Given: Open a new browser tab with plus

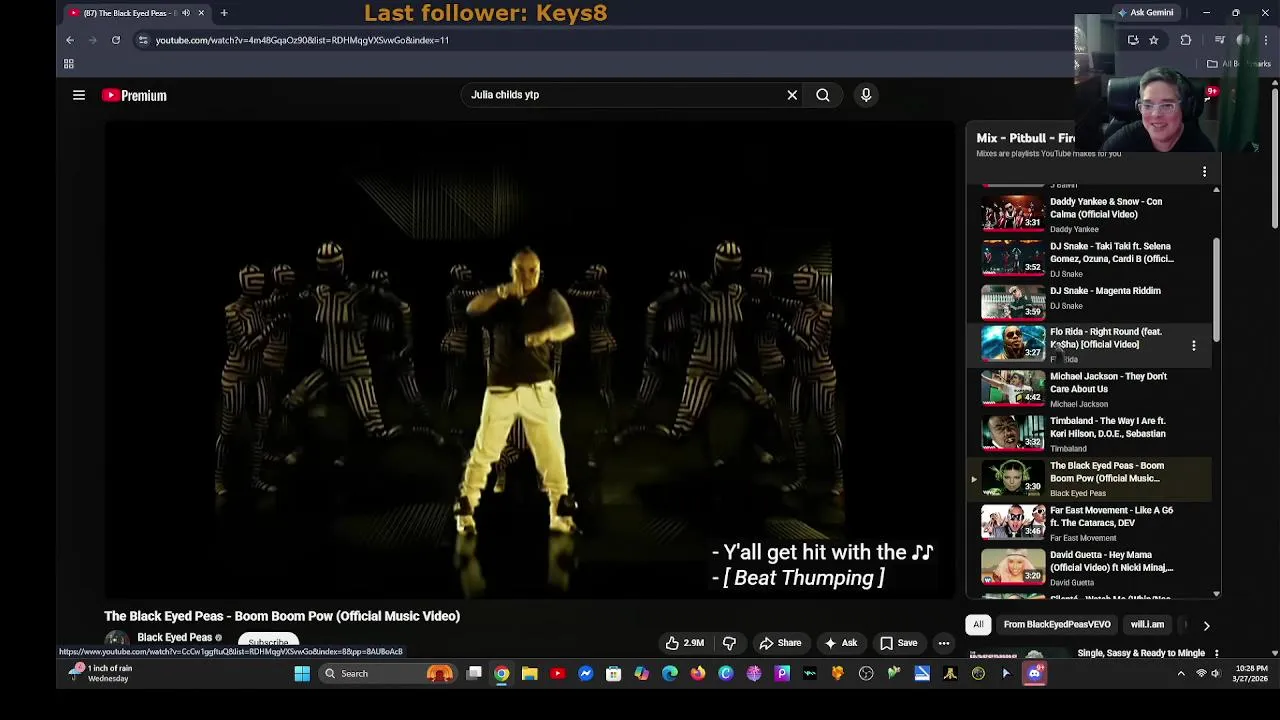Looking at the screenshot, I should click(x=224, y=13).
